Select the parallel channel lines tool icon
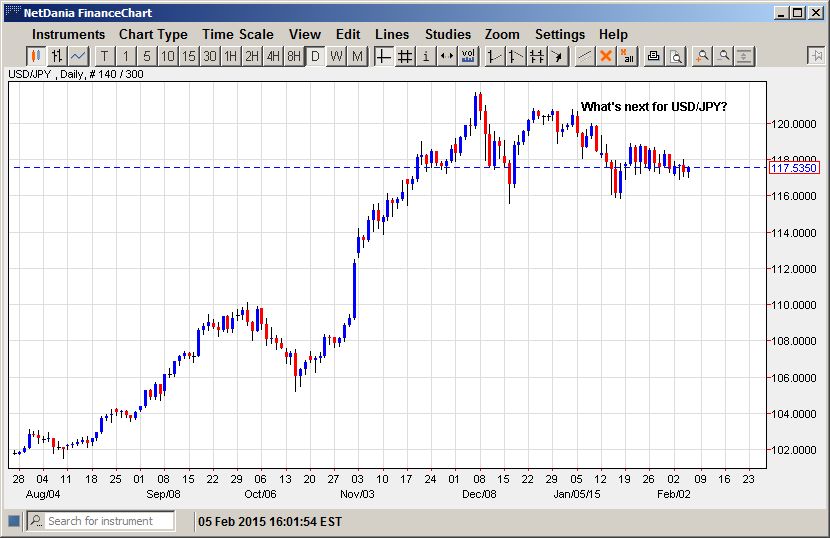Screen dimensions: 830x538 click(537, 56)
